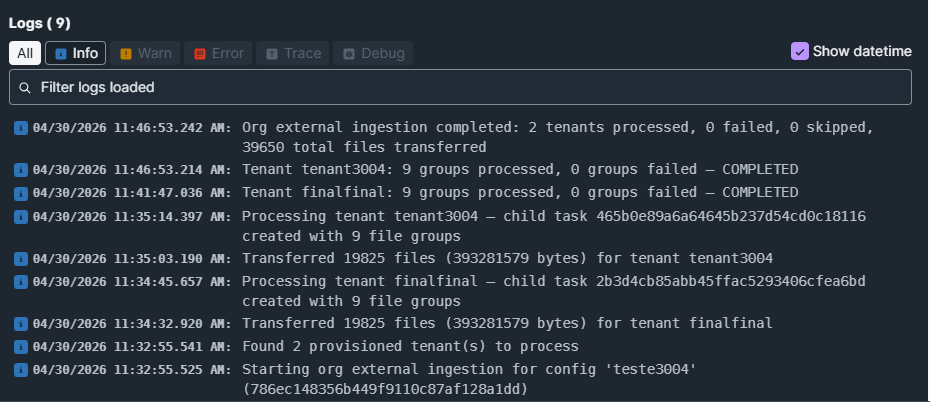Click timestamp 04/30/2026 11:32:55.541 AM
930x402 pixels.
click(x=132, y=347)
